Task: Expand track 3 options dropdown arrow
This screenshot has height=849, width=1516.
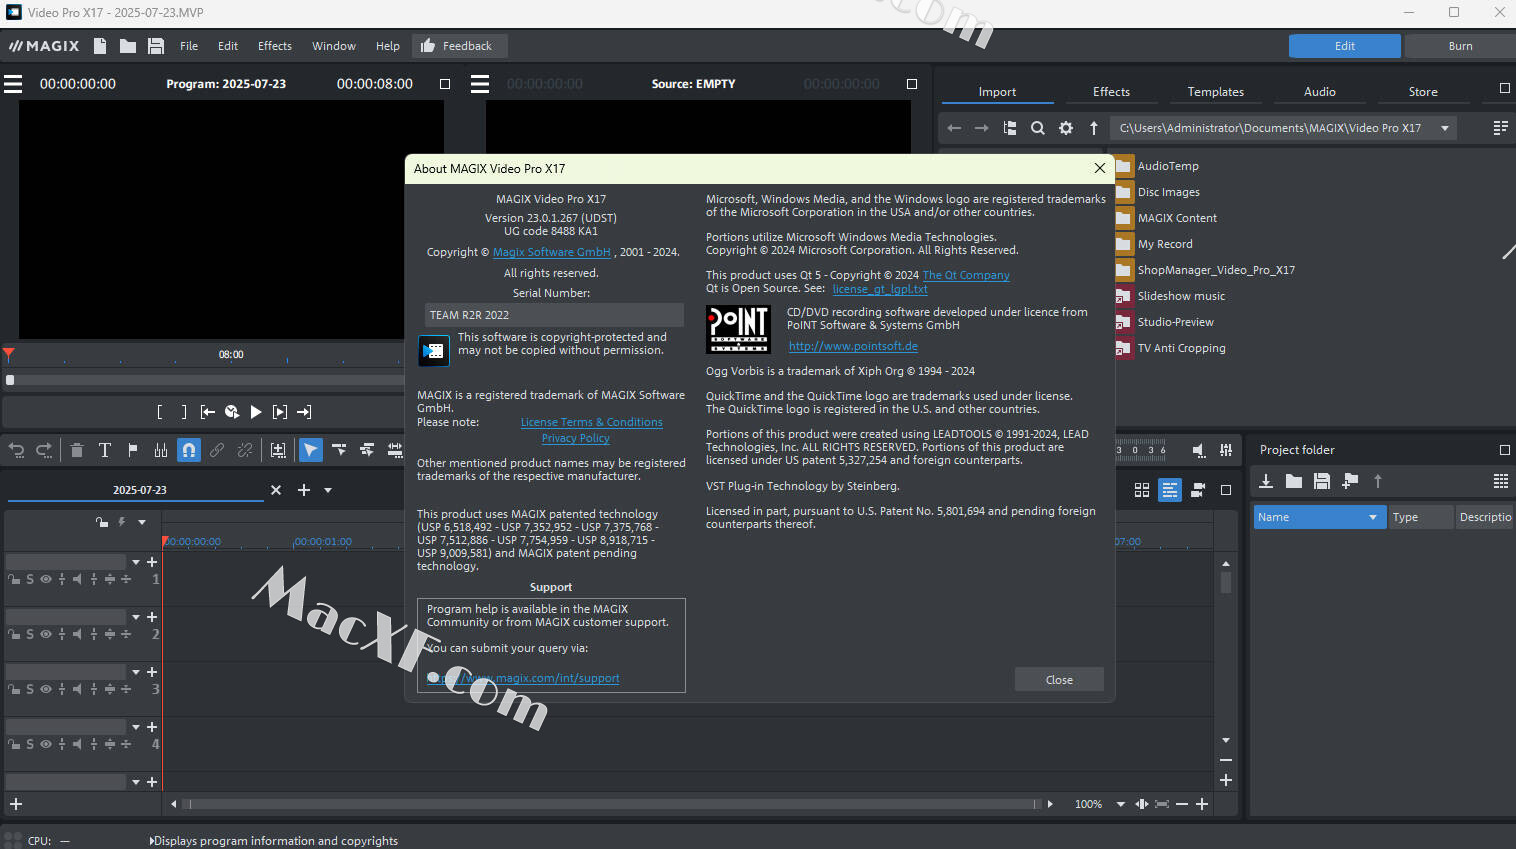Action: [x=136, y=672]
